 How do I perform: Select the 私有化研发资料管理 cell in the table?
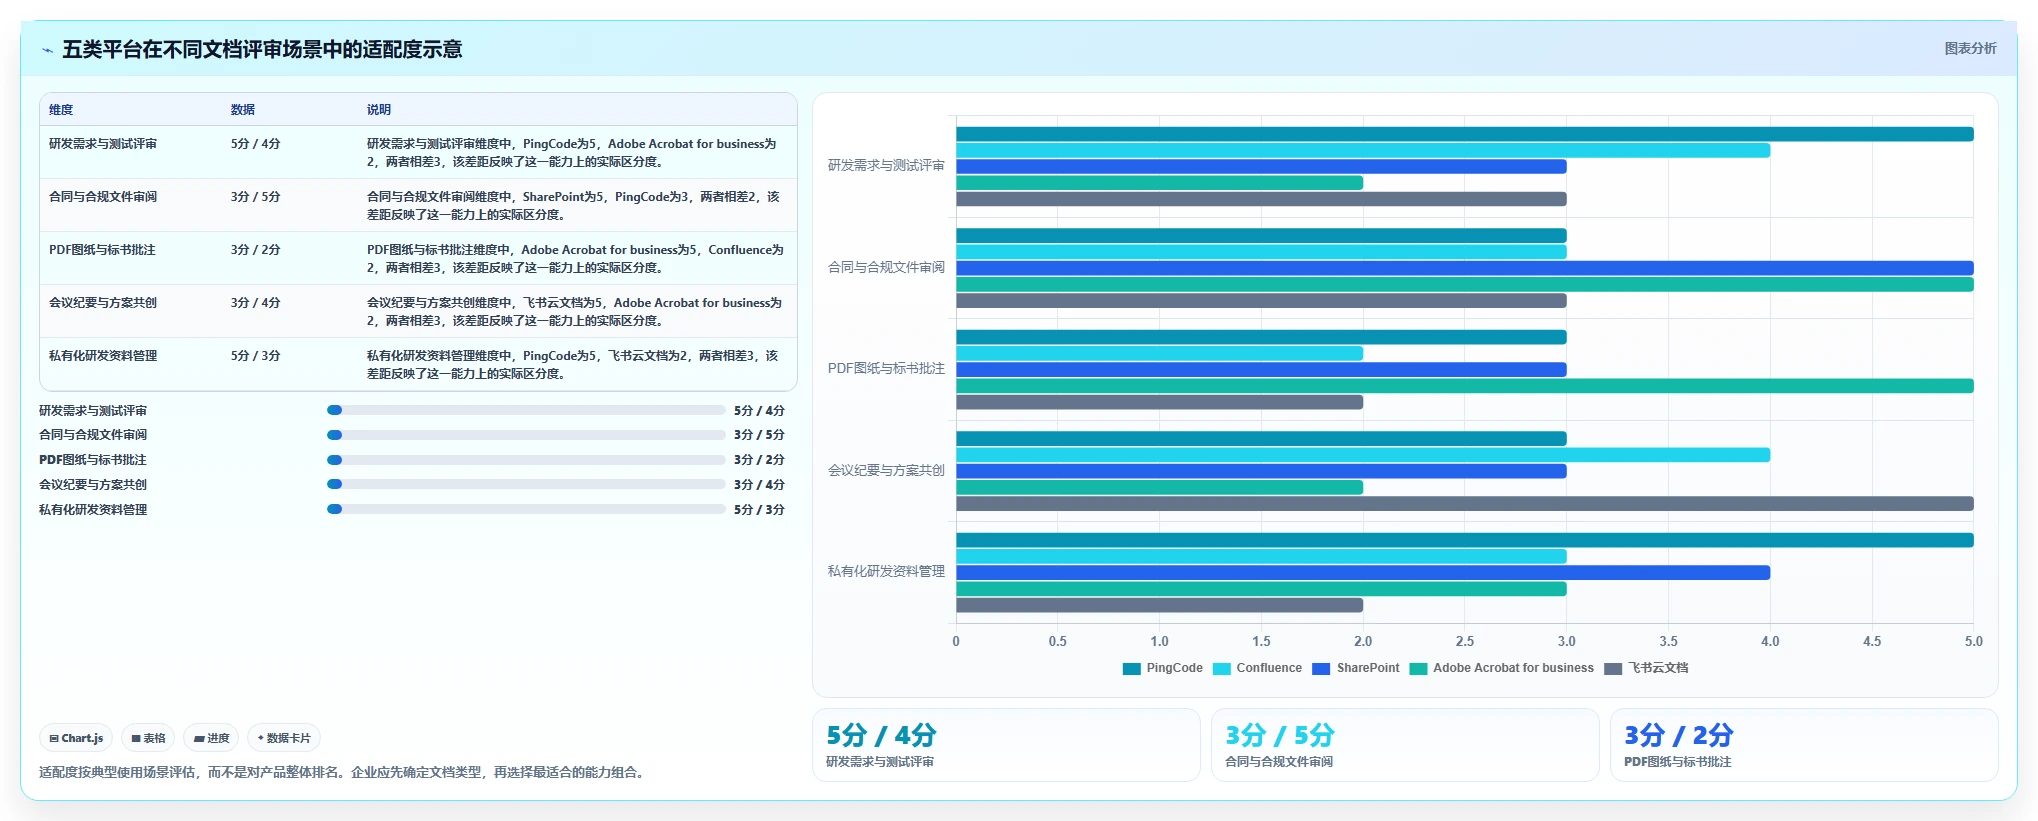pos(103,356)
